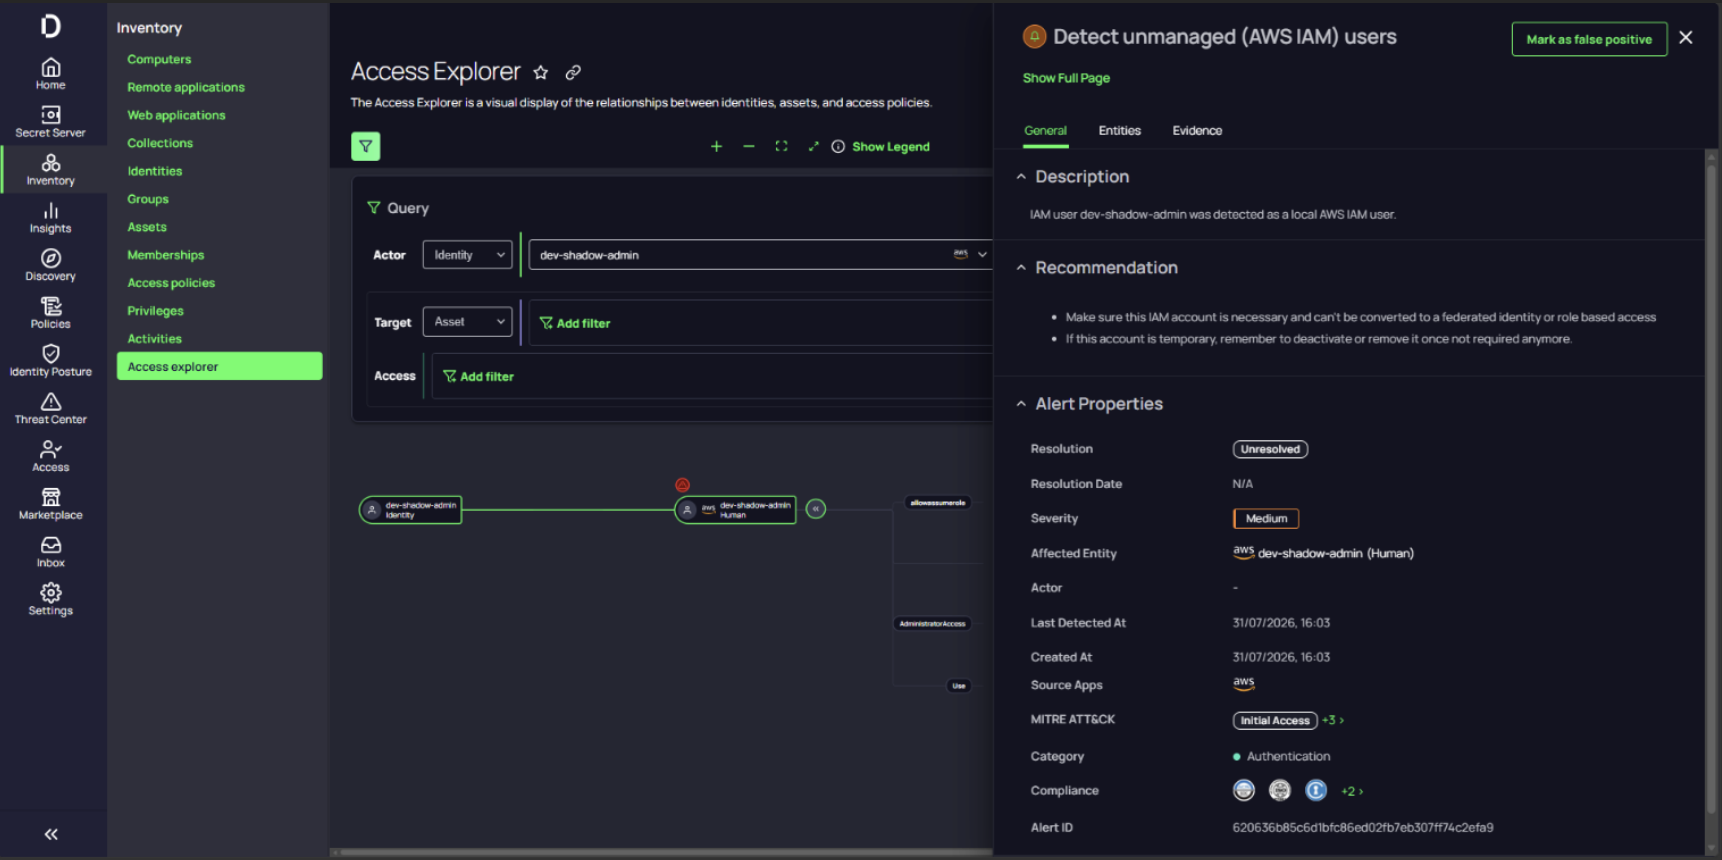Open the dev-shadow-admin actor selector
Viewport: 1722px width, 860px height.
coord(760,255)
